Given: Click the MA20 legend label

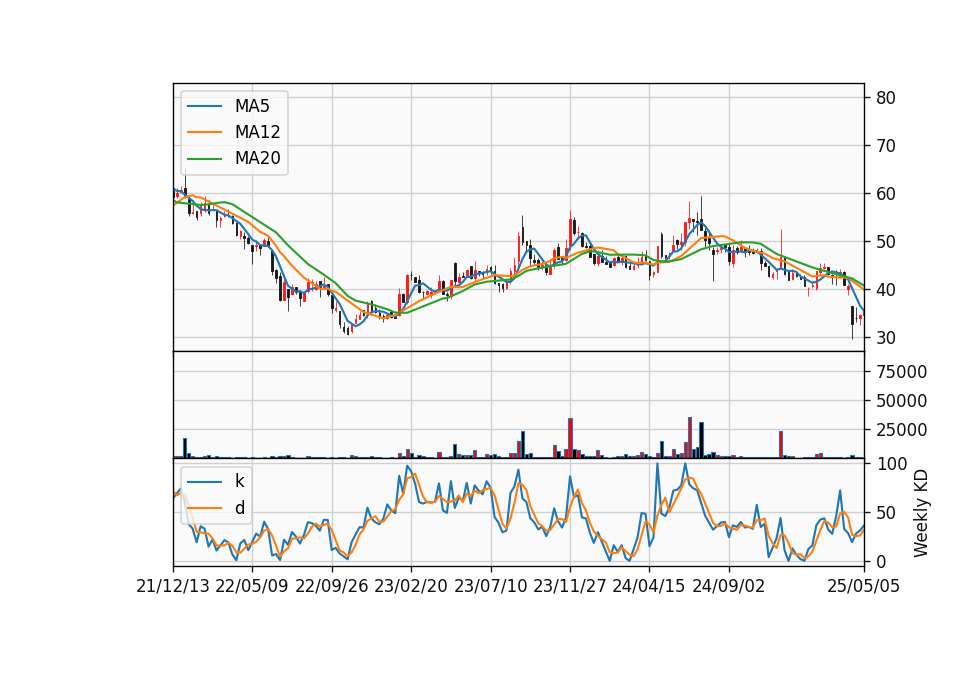Looking at the screenshot, I should tap(257, 158).
